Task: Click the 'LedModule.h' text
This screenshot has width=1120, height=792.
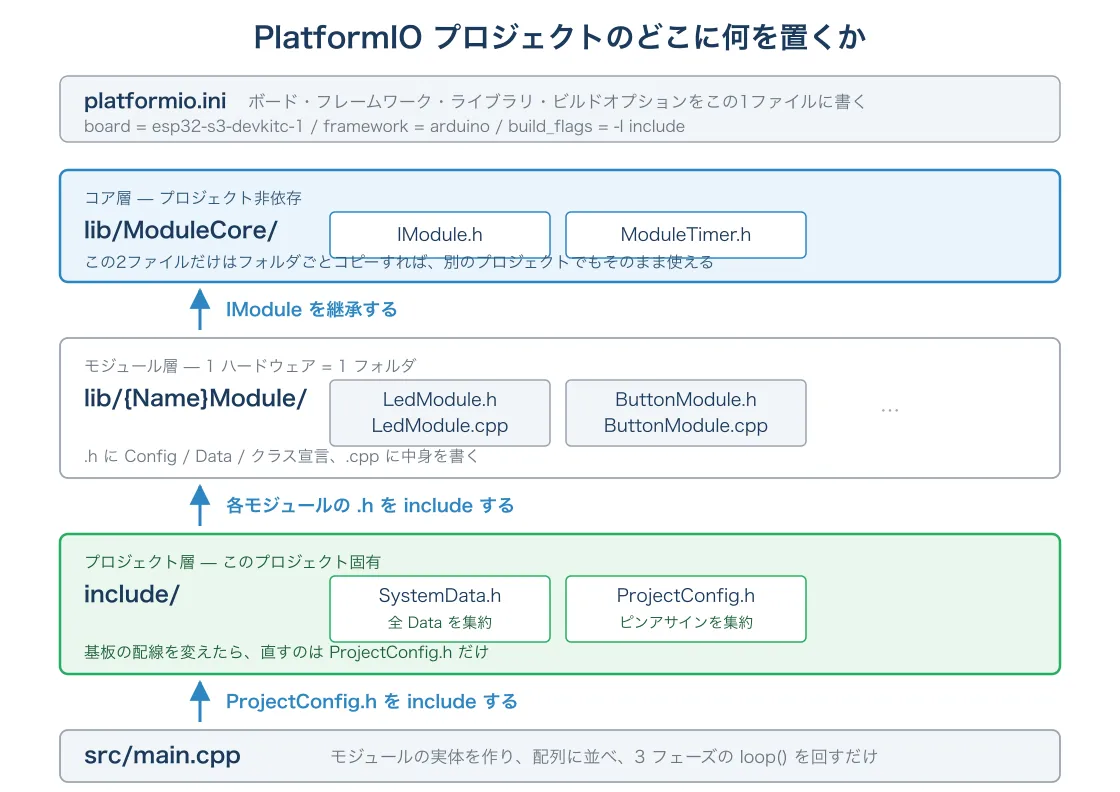Action: pyautogui.click(x=440, y=399)
